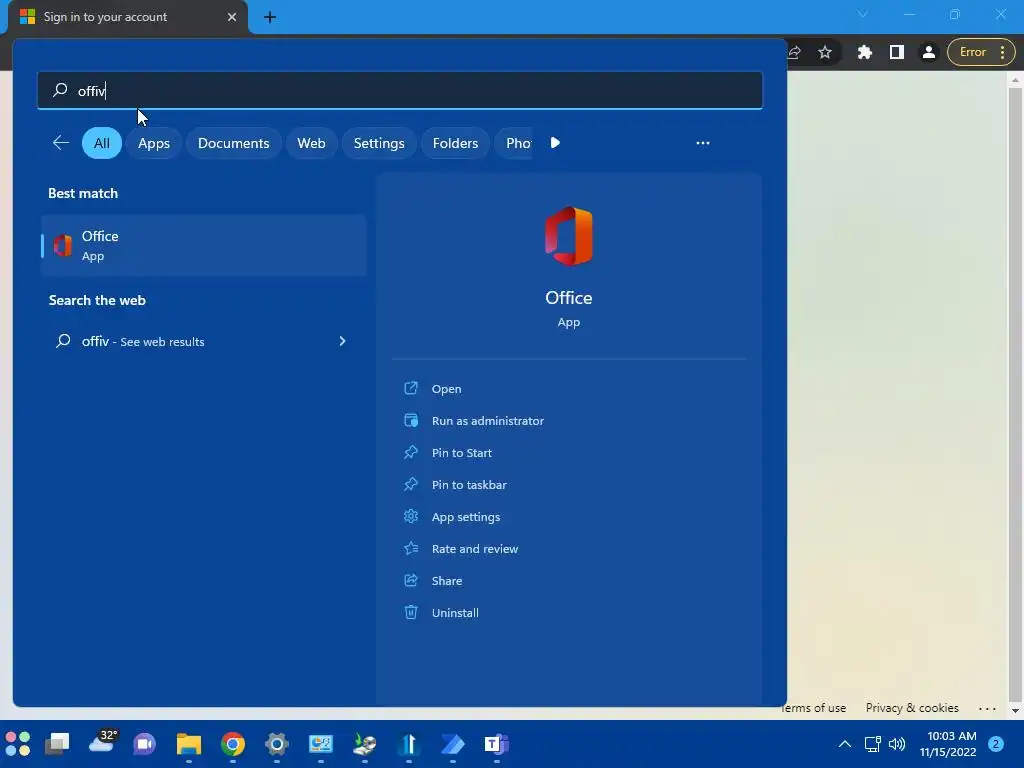Open File Explorer from the taskbar
This screenshot has height=768, width=1024.
[189, 744]
